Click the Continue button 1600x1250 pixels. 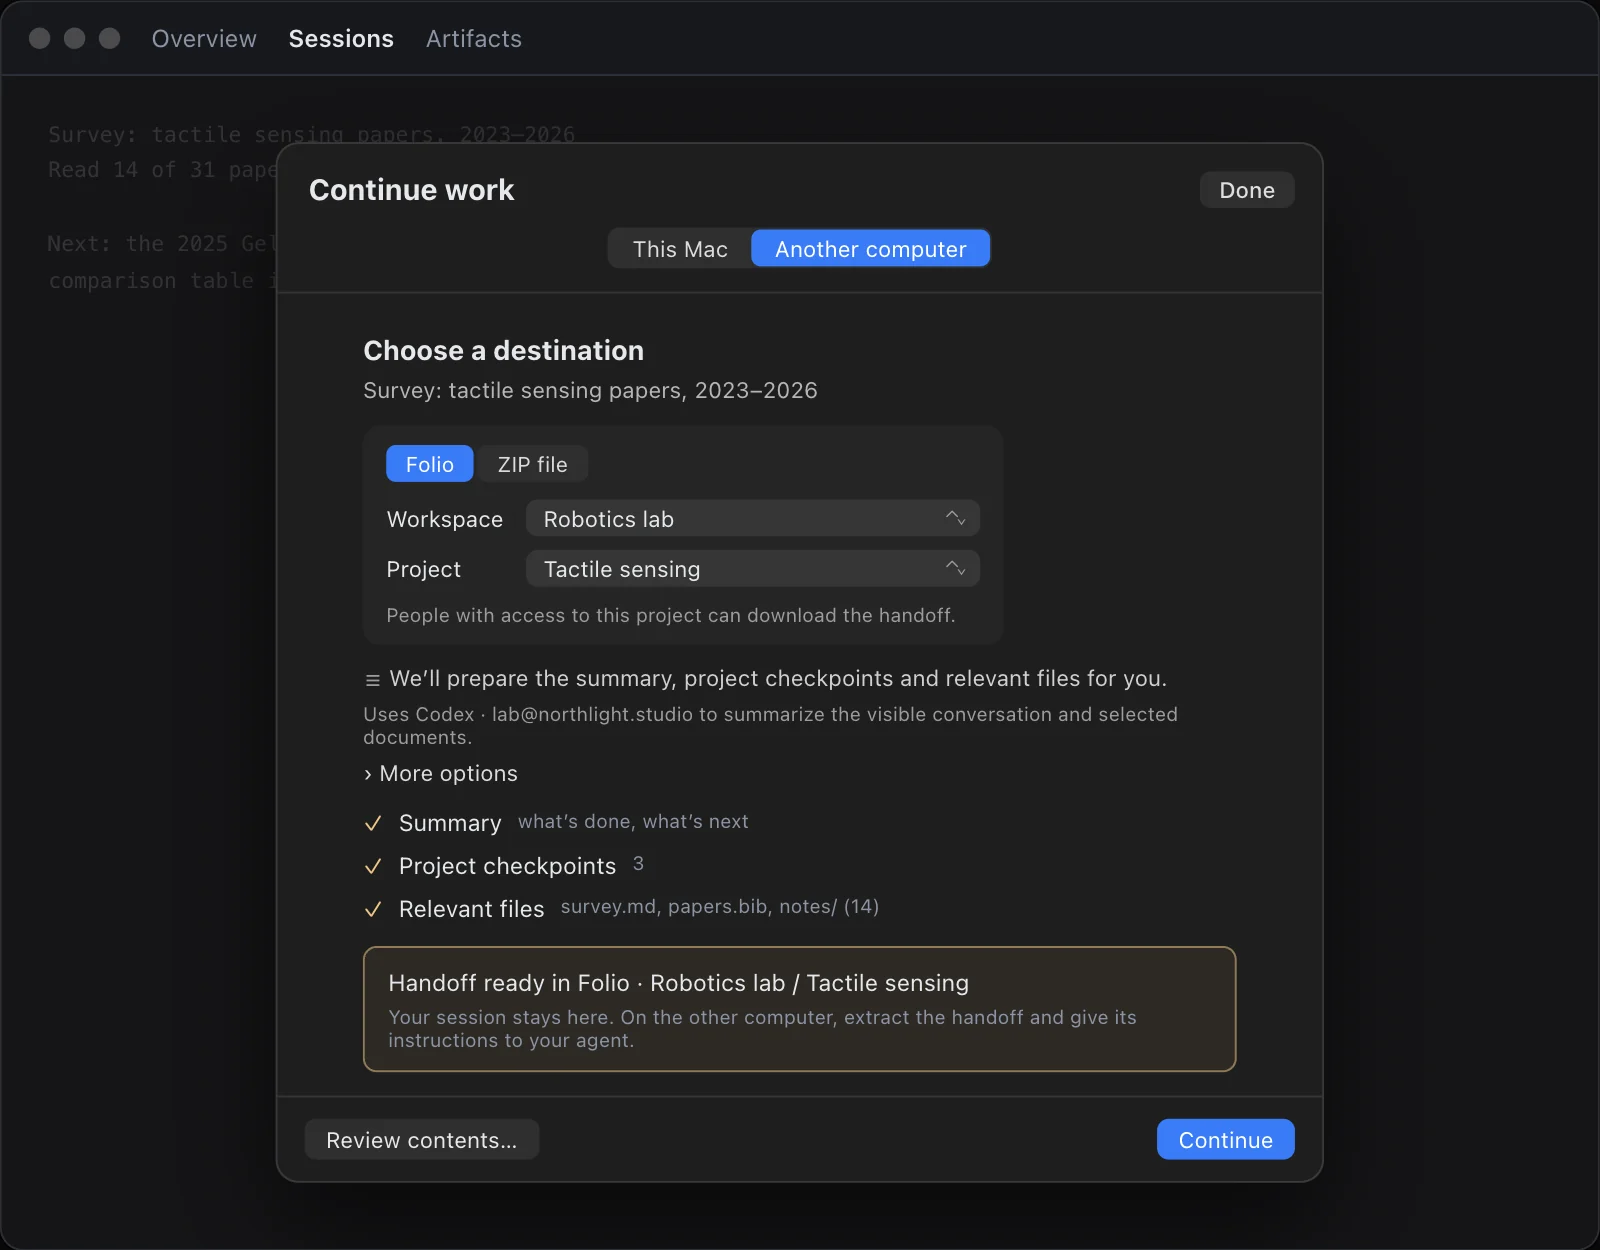coord(1225,1140)
